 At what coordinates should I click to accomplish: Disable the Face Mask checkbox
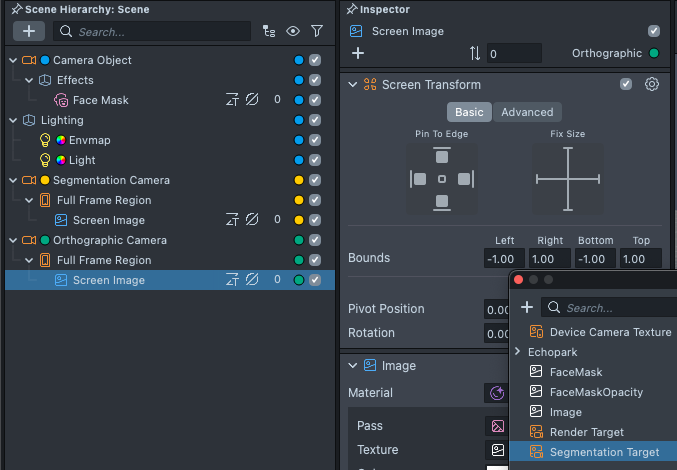(x=315, y=100)
